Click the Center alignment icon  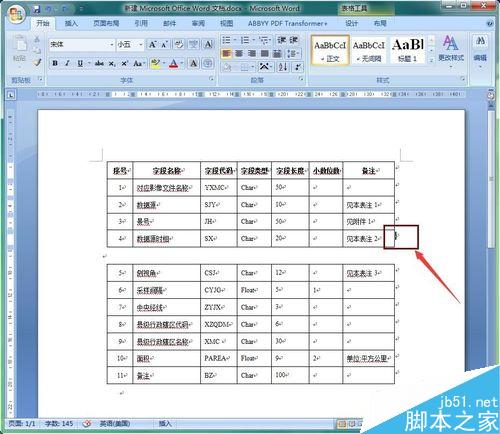click(x=239, y=53)
